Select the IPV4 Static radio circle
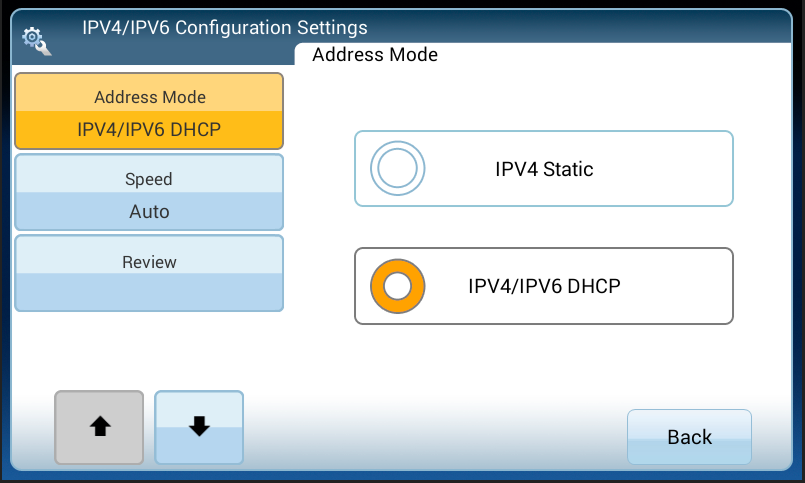 click(x=398, y=169)
